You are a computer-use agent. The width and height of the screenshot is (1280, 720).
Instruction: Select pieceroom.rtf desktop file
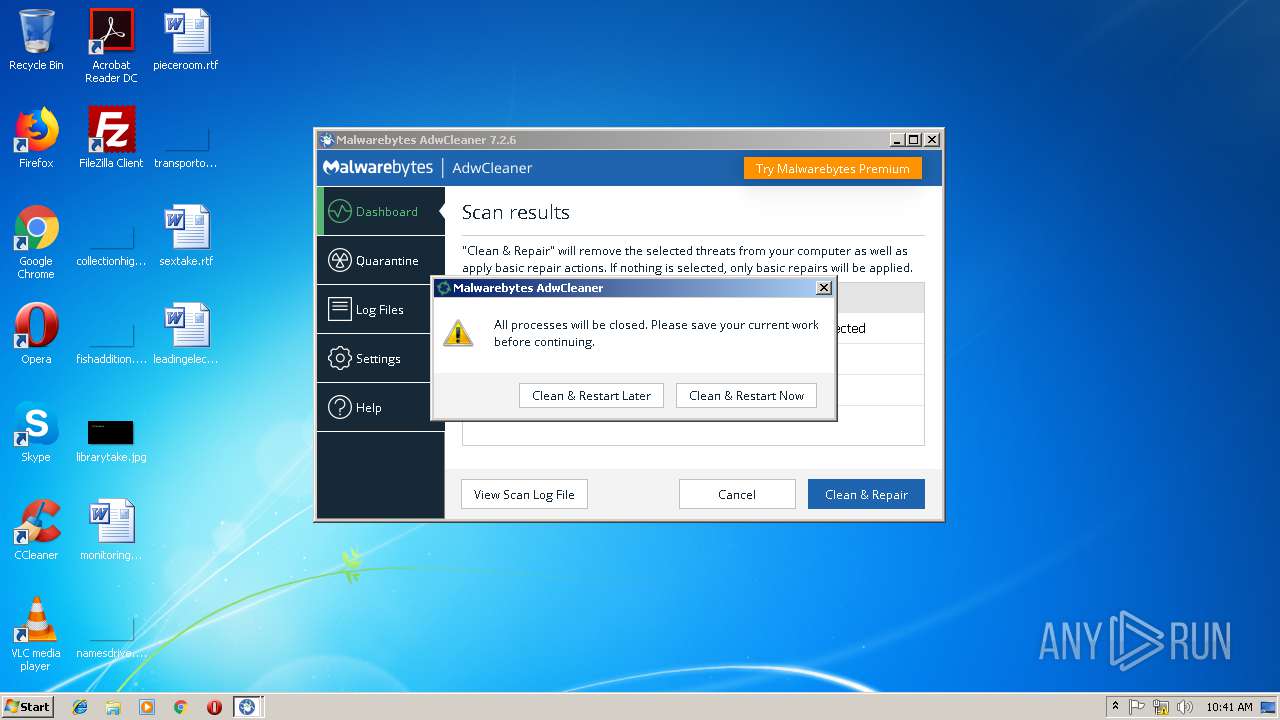coord(186,40)
